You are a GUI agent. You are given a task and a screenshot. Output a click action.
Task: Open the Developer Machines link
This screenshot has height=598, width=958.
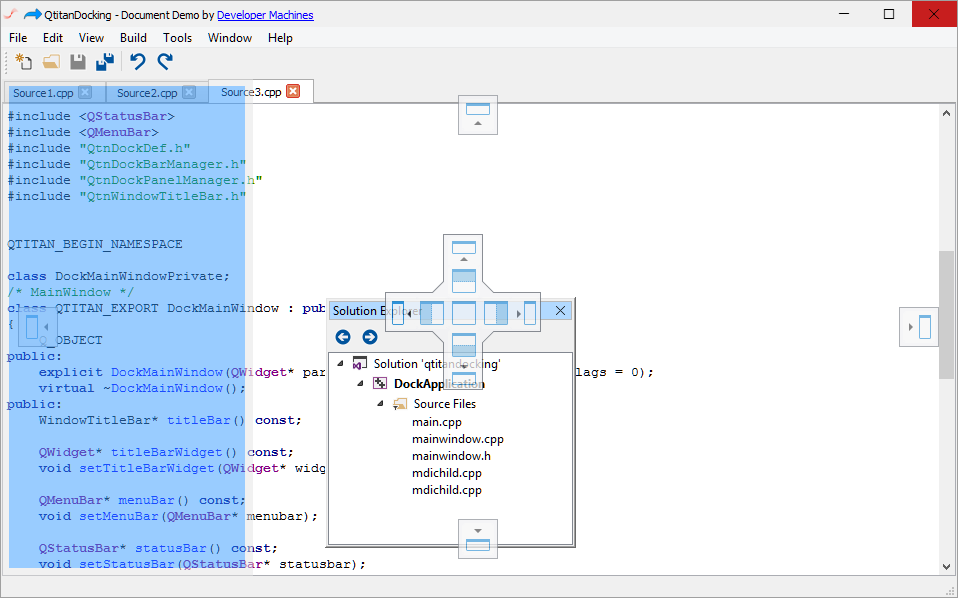click(265, 15)
